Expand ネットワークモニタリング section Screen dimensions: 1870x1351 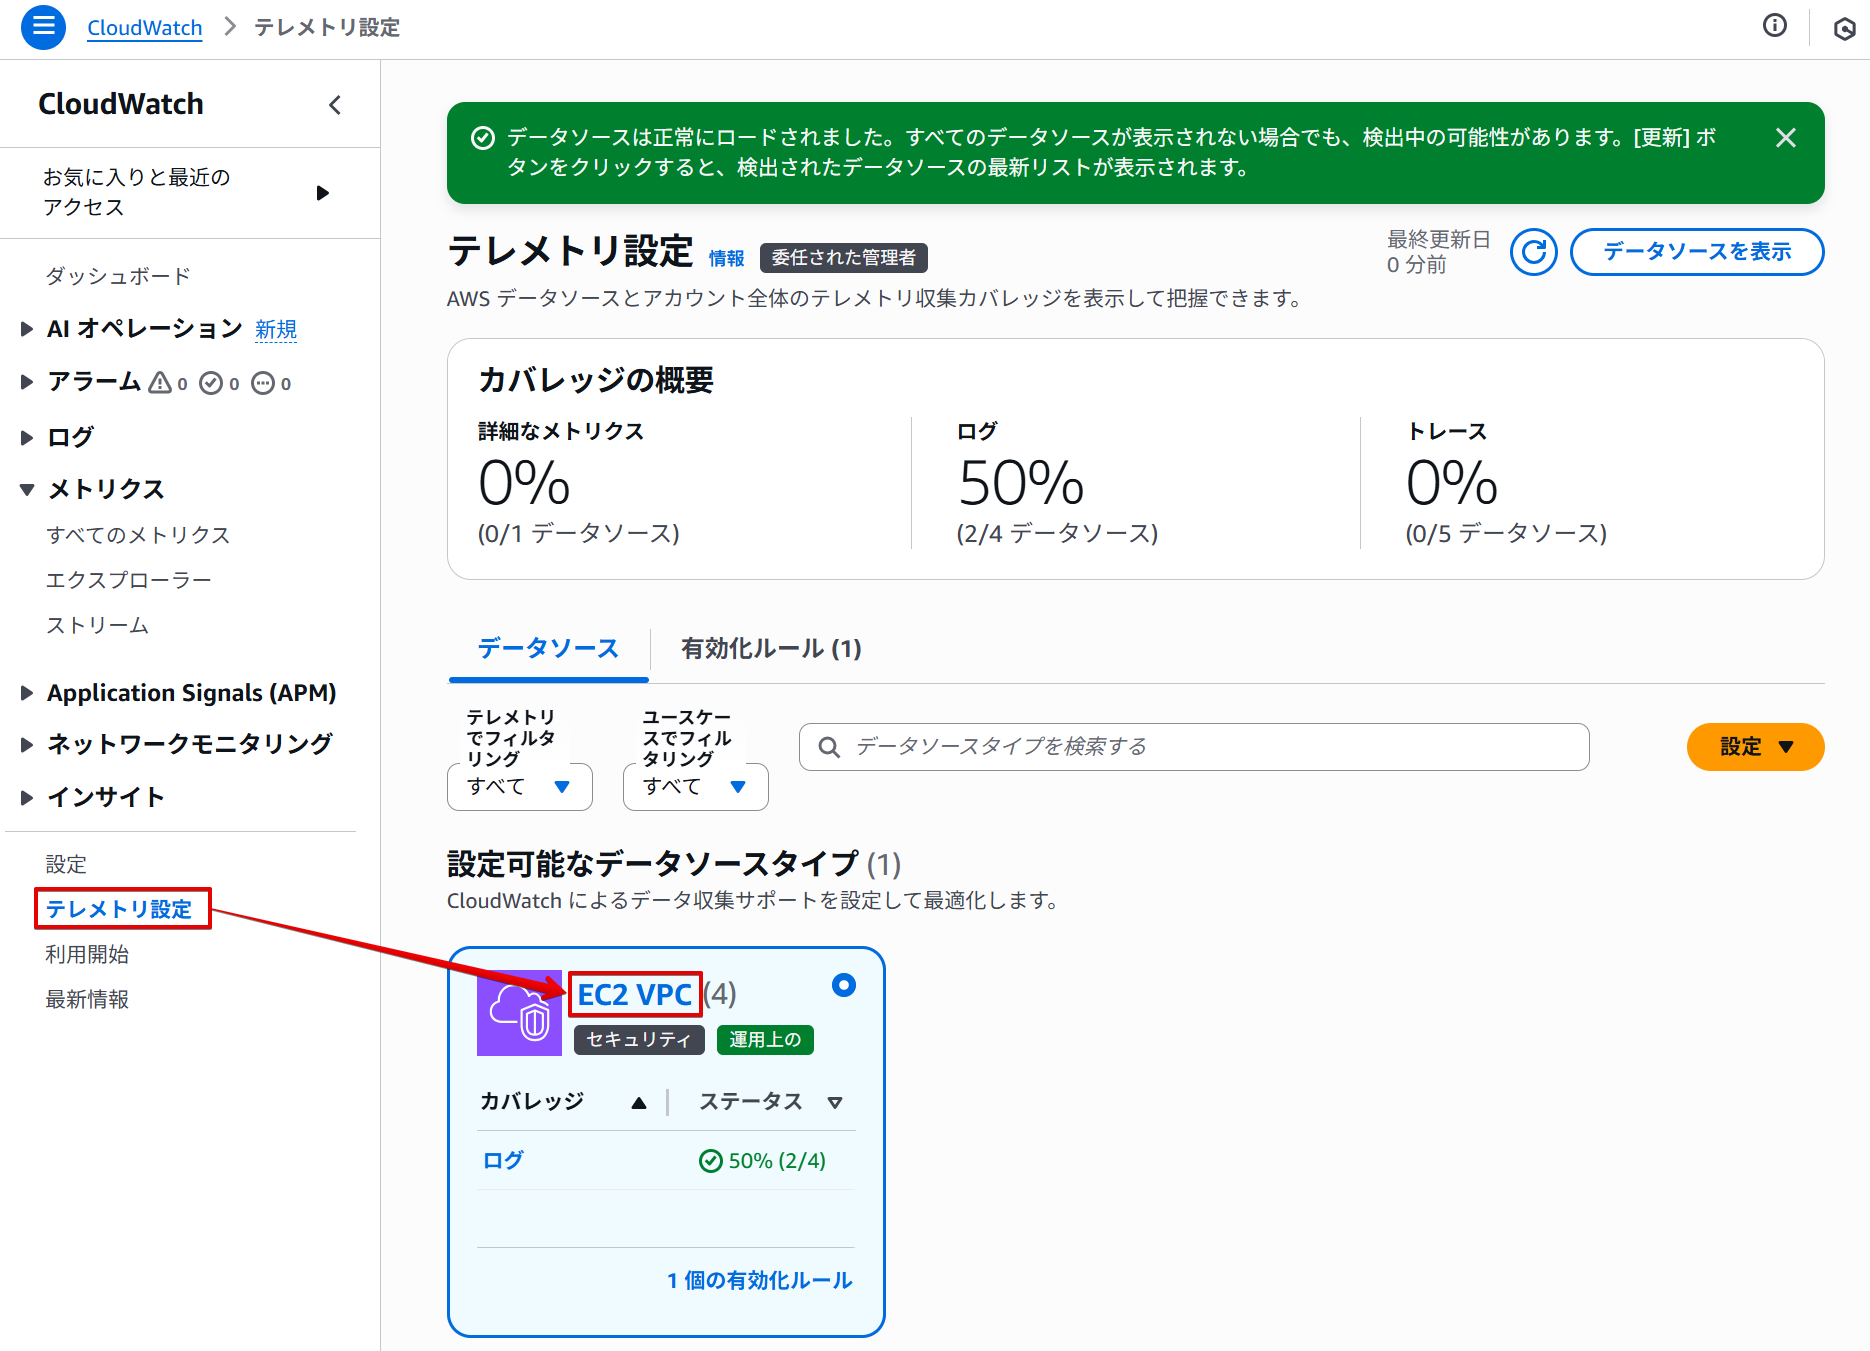27,744
